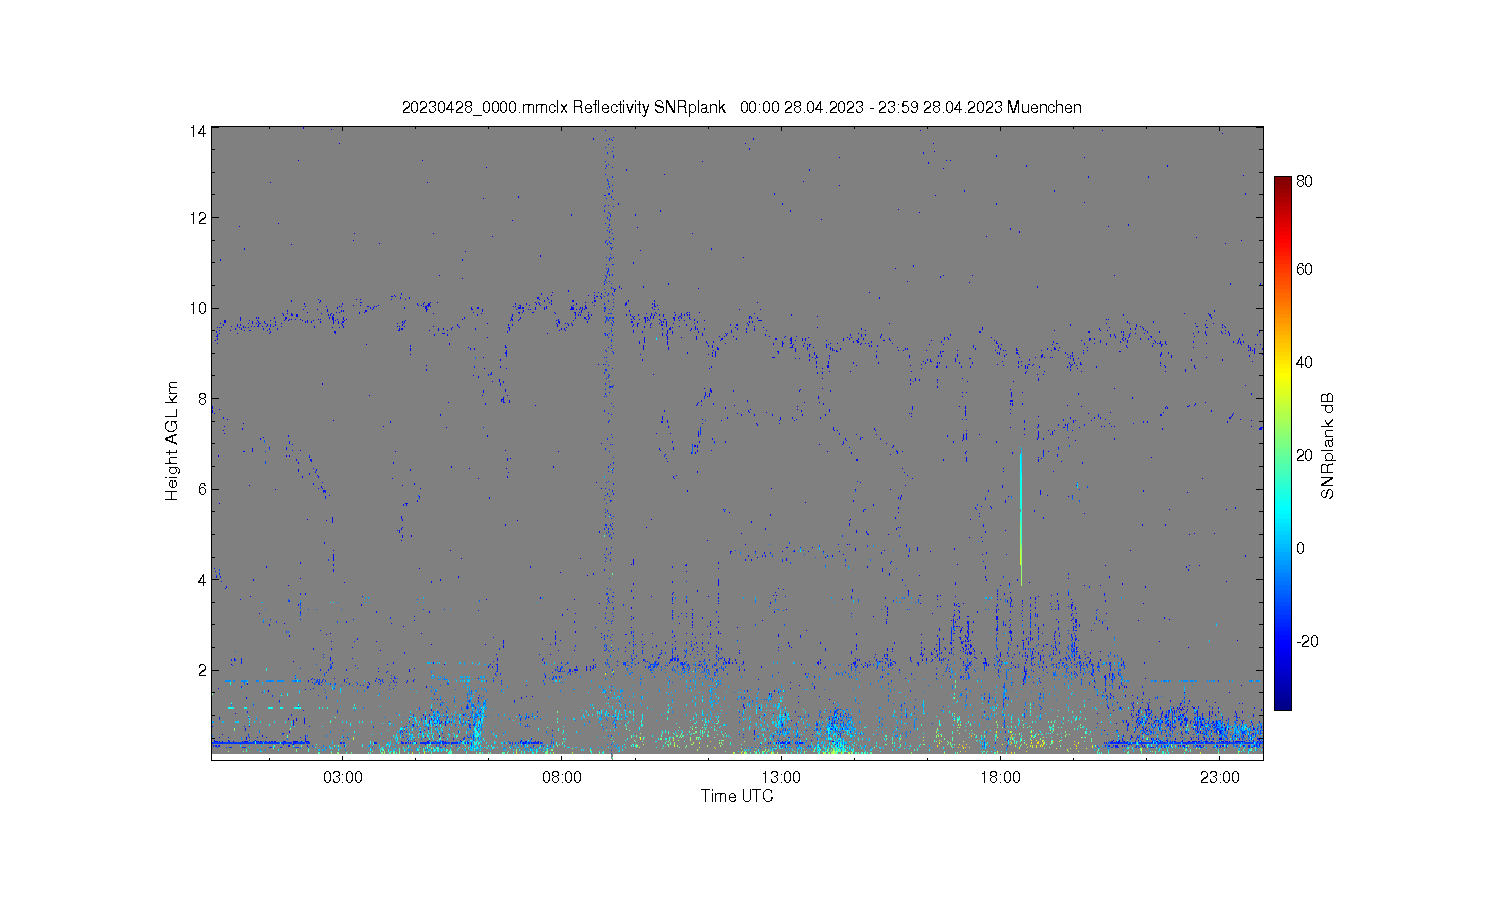1500x900 pixels.
Task: Click the 'Time UTC' axis label
Action: [x=737, y=796]
